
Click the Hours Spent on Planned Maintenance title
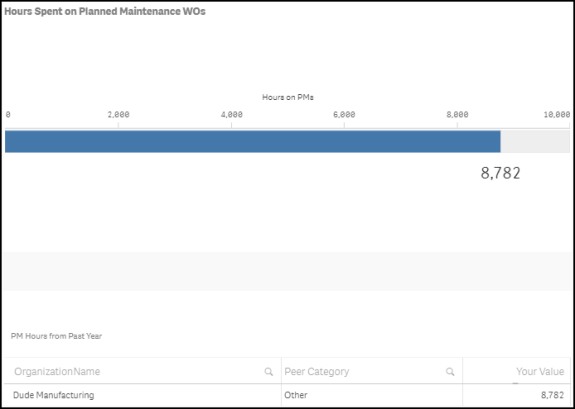click(105, 11)
